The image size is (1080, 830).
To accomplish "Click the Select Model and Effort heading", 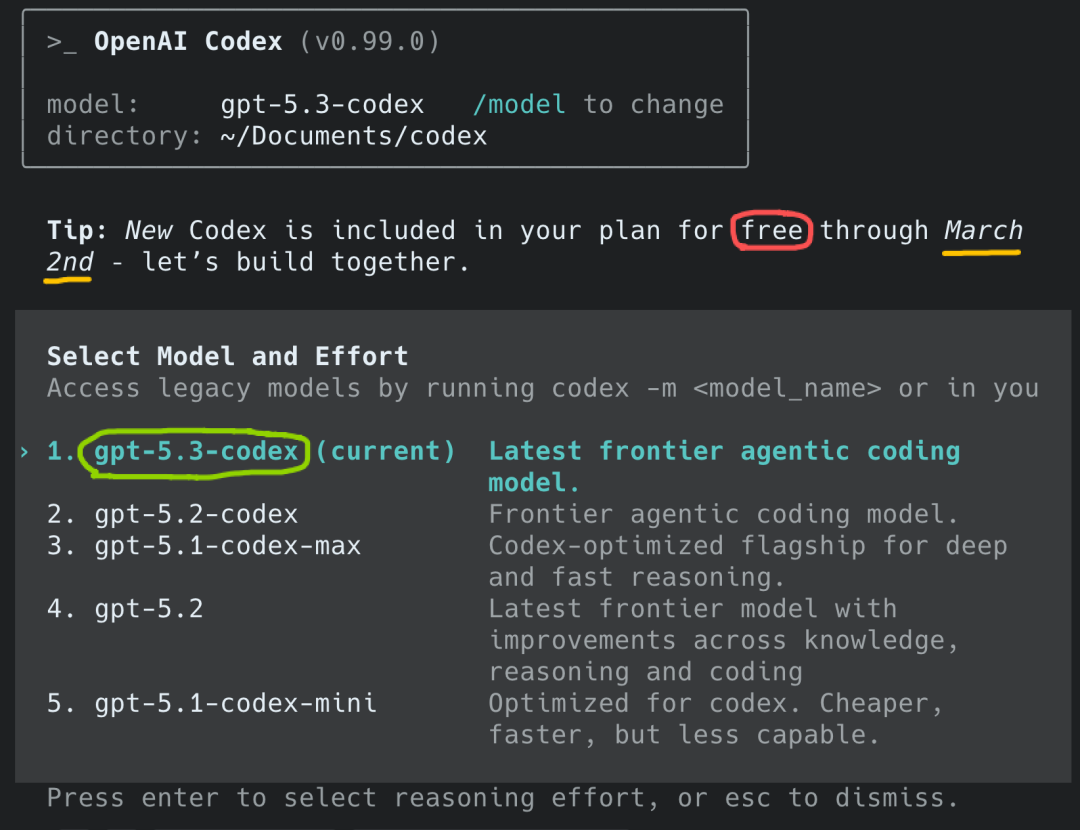I will (227, 356).
